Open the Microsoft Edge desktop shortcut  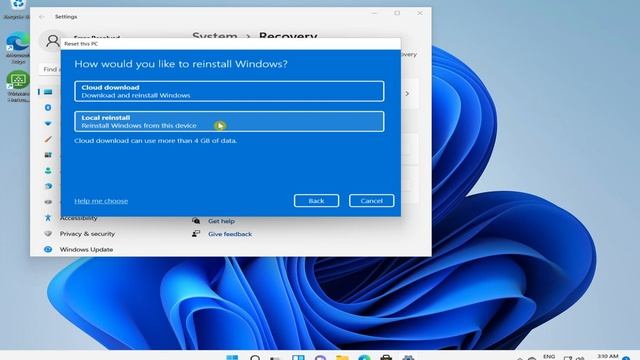[18, 48]
